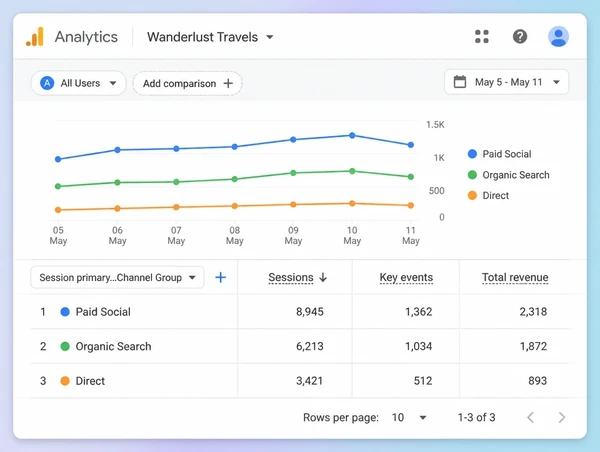
Task: Click Paid Social data point on 11 May
Action: tap(411, 145)
